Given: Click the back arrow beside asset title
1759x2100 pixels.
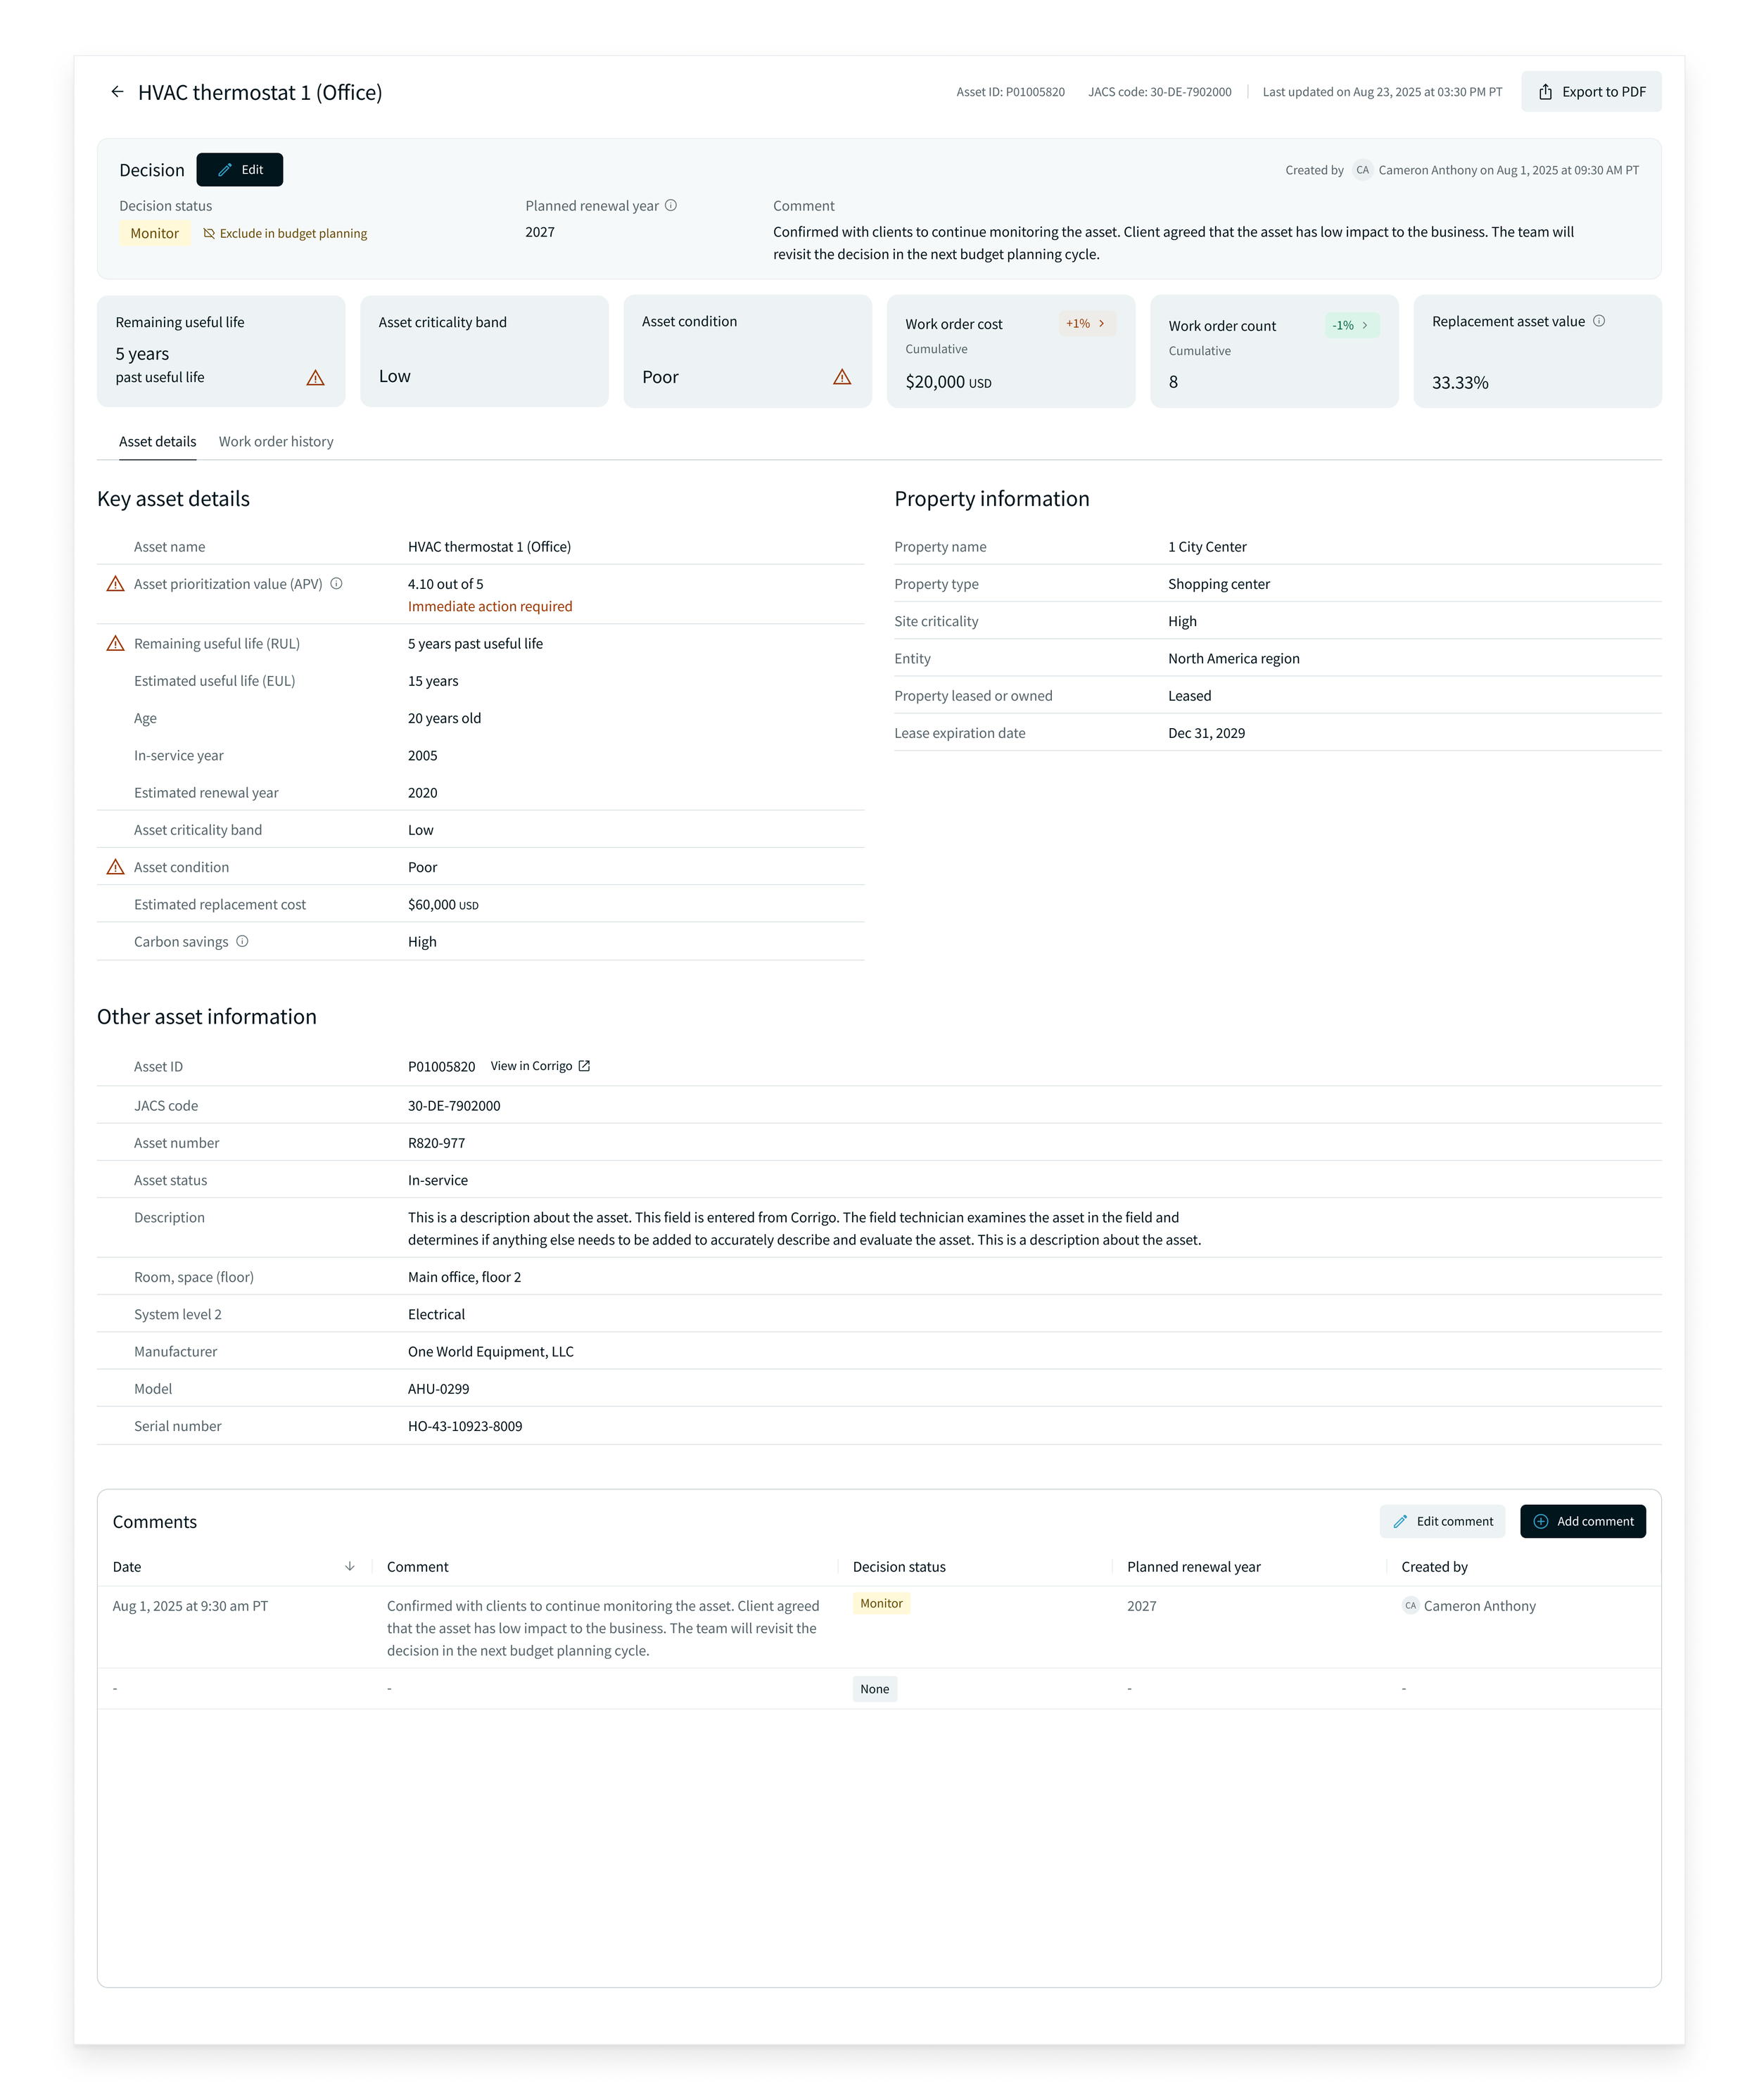Looking at the screenshot, I should [x=117, y=92].
